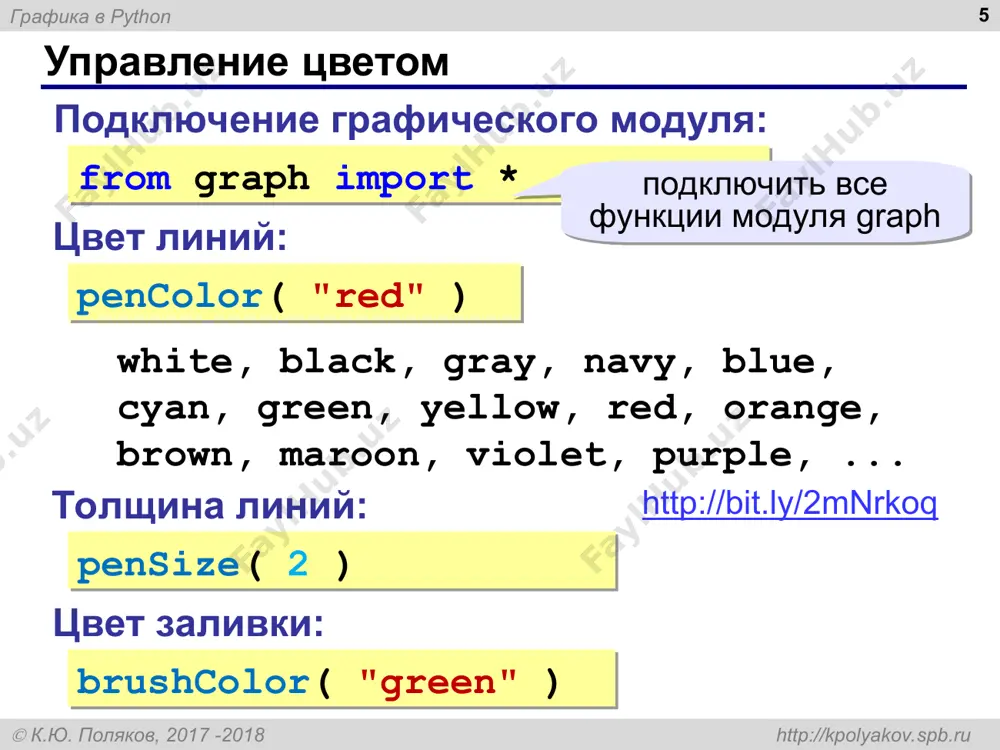This screenshot has height=750, width=1000.
Task: Click the penSize( 2 ) code box
Action: pos(342,561)
